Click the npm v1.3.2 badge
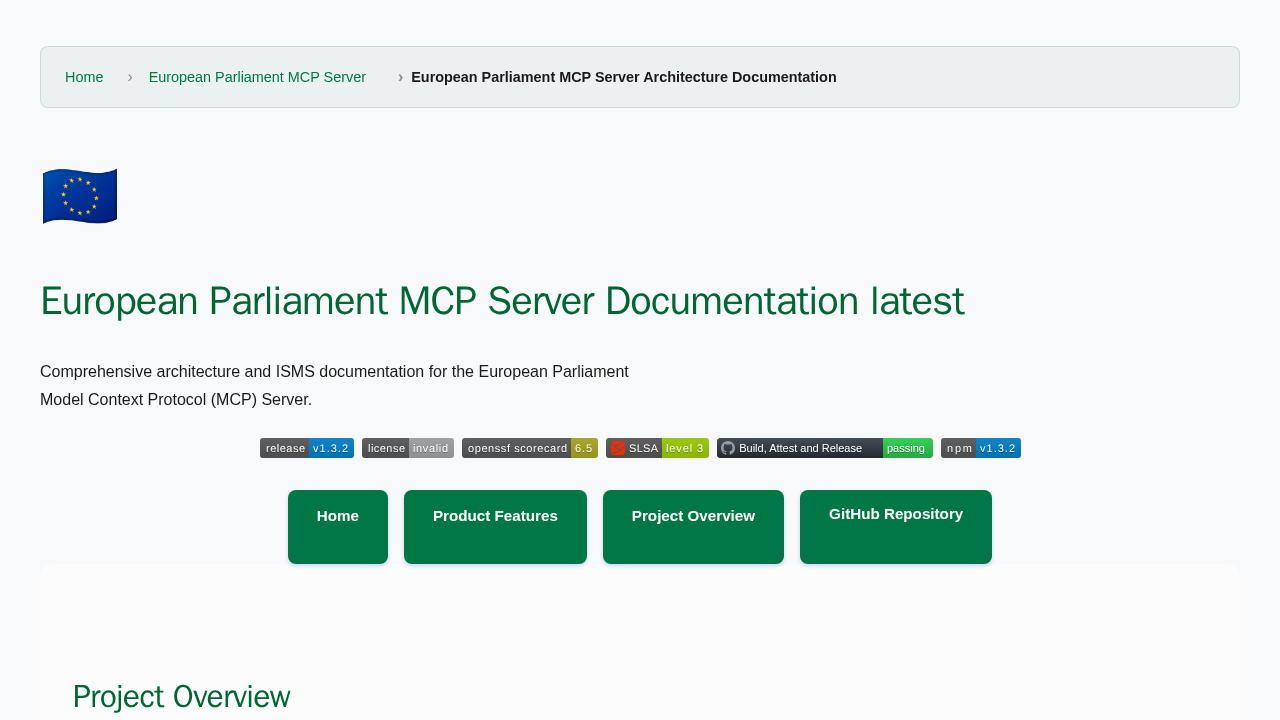 coord(981,448)
